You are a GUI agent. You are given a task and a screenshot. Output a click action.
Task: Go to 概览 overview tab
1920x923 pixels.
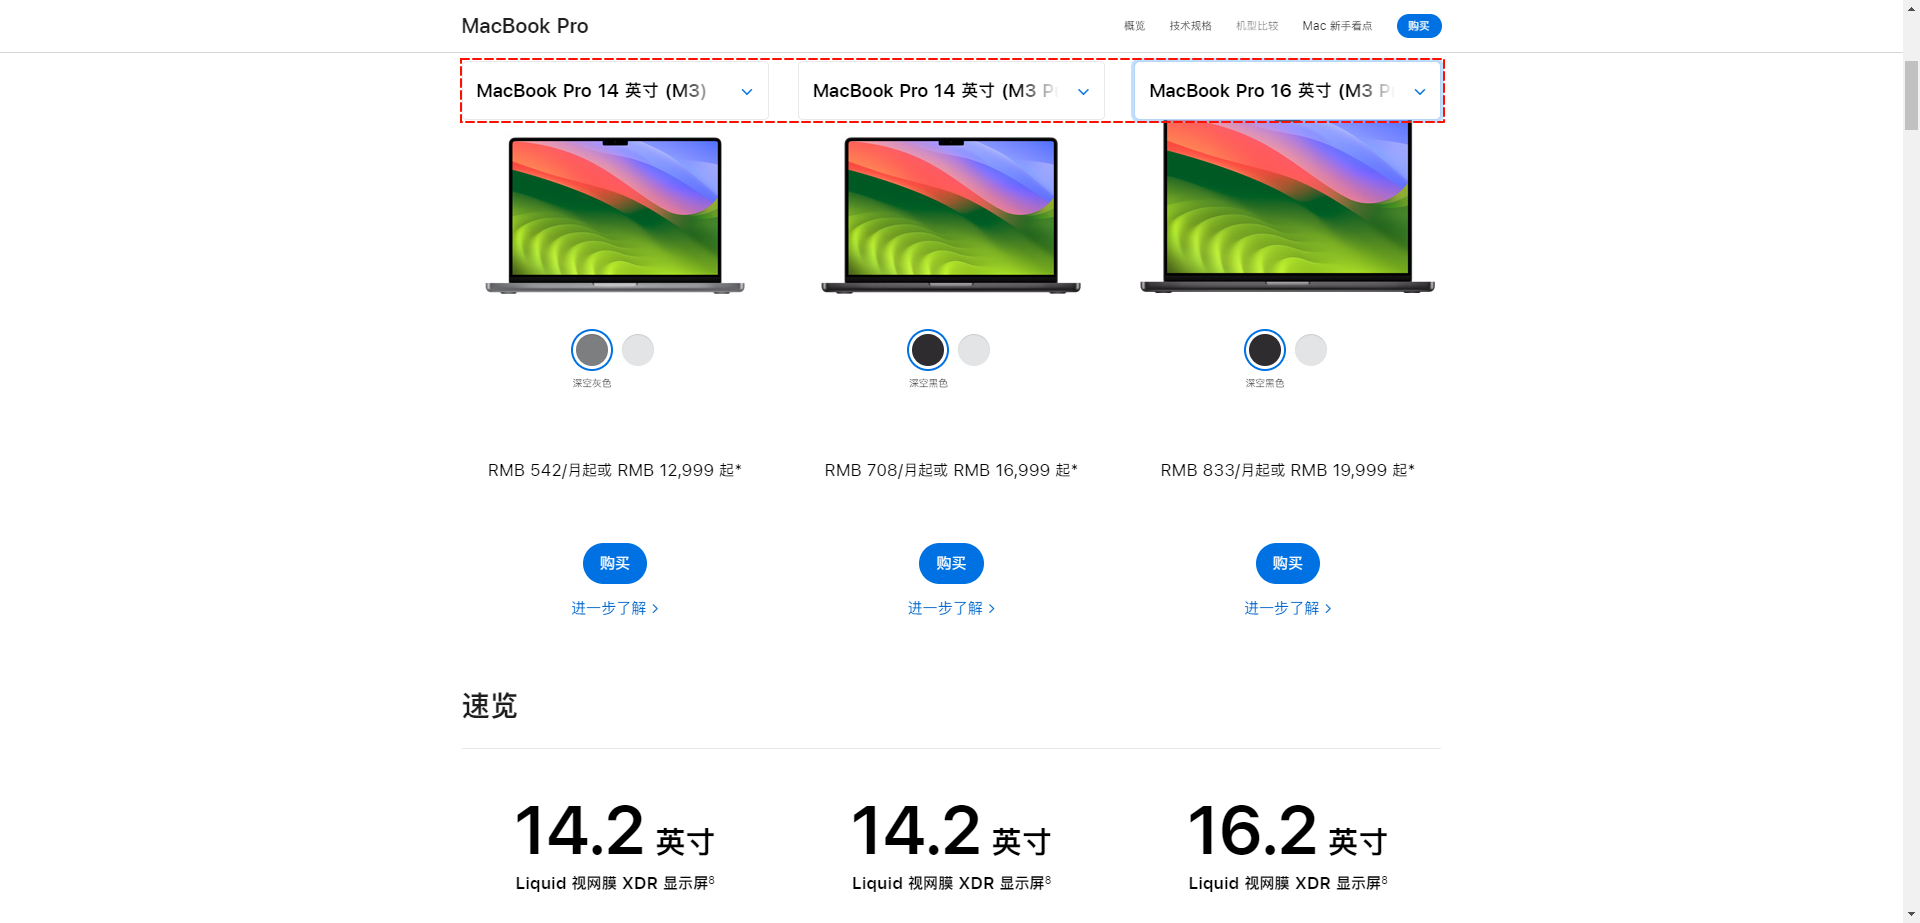[x=1134, y=26]
